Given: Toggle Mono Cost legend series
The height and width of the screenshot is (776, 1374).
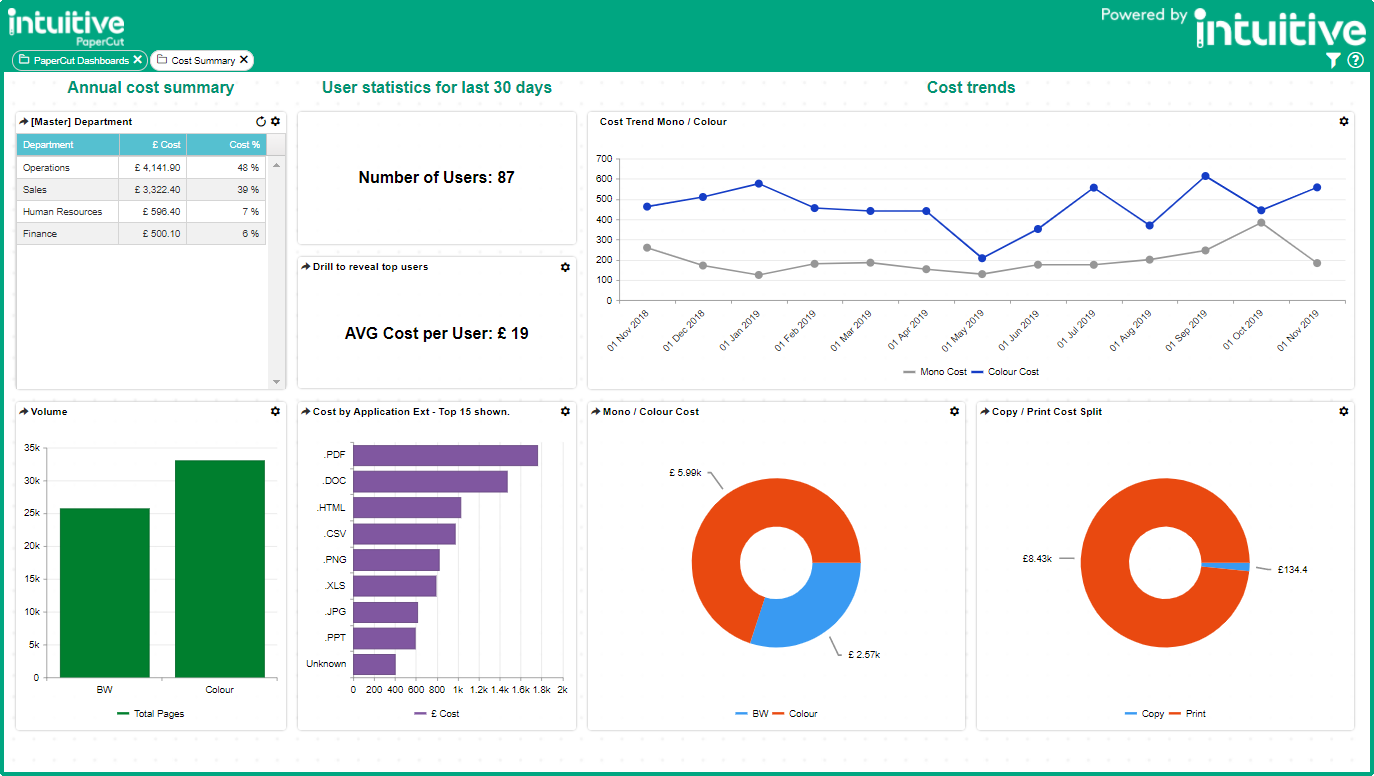Looking at the screenshot, I should click(x=935, y=372).
